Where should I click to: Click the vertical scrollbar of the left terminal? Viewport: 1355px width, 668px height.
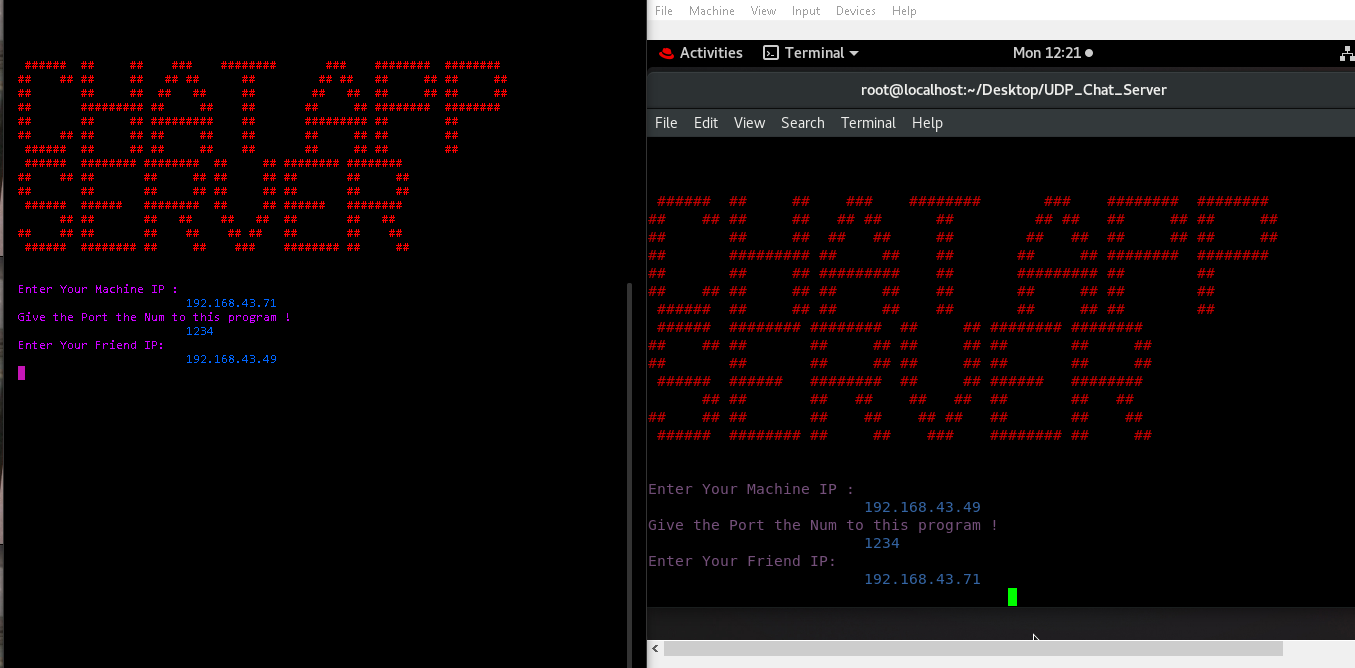628,473
